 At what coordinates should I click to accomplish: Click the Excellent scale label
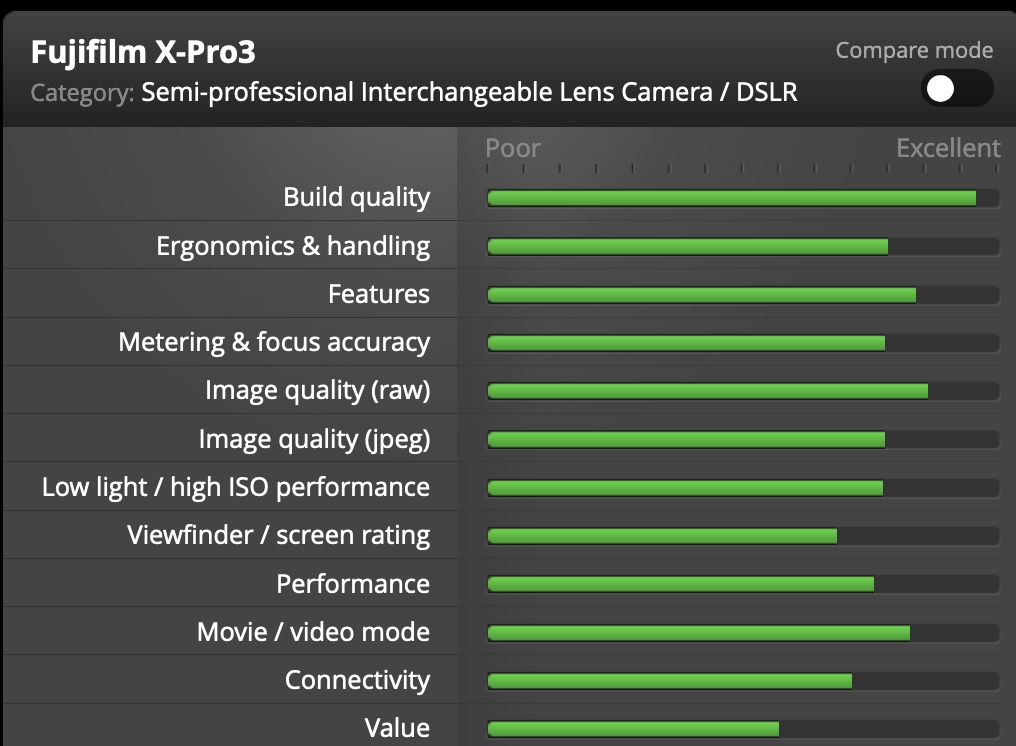pos(948,148)
